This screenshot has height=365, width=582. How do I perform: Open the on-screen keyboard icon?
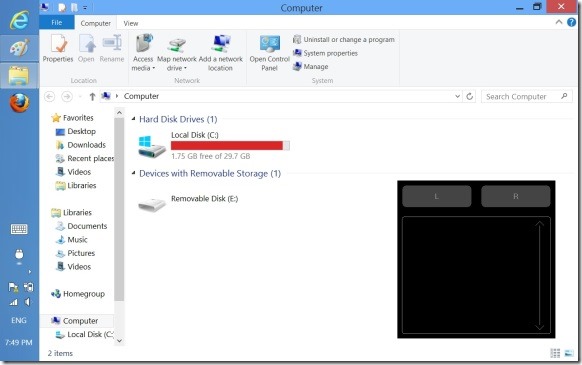[x=19, y=229]
